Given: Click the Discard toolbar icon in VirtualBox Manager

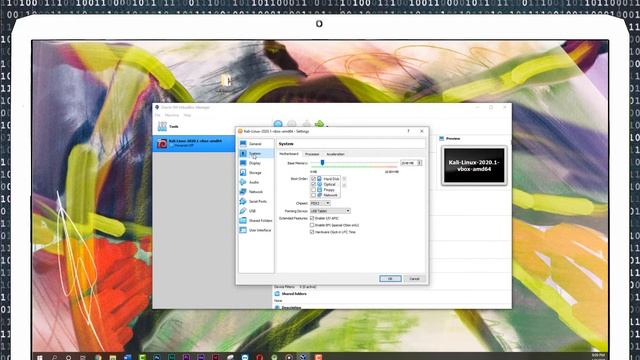Looking at the screenshot, I should click(x=306, y=123).
